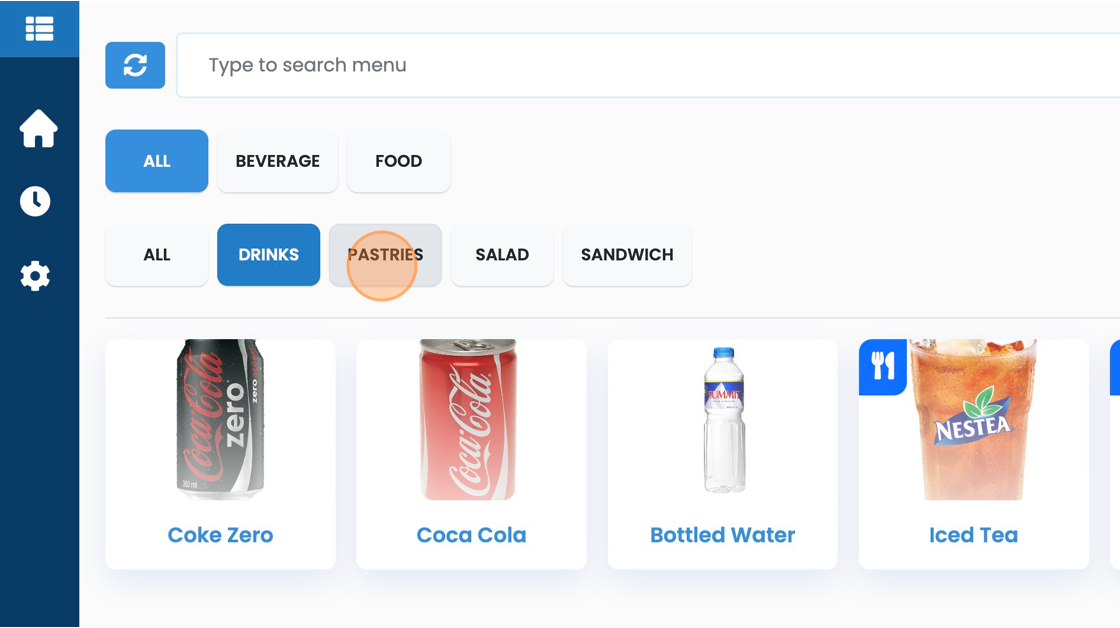Click the fork and knife badge on Iced Tea
Screen dimensions: 1120x628
point(883,367)
